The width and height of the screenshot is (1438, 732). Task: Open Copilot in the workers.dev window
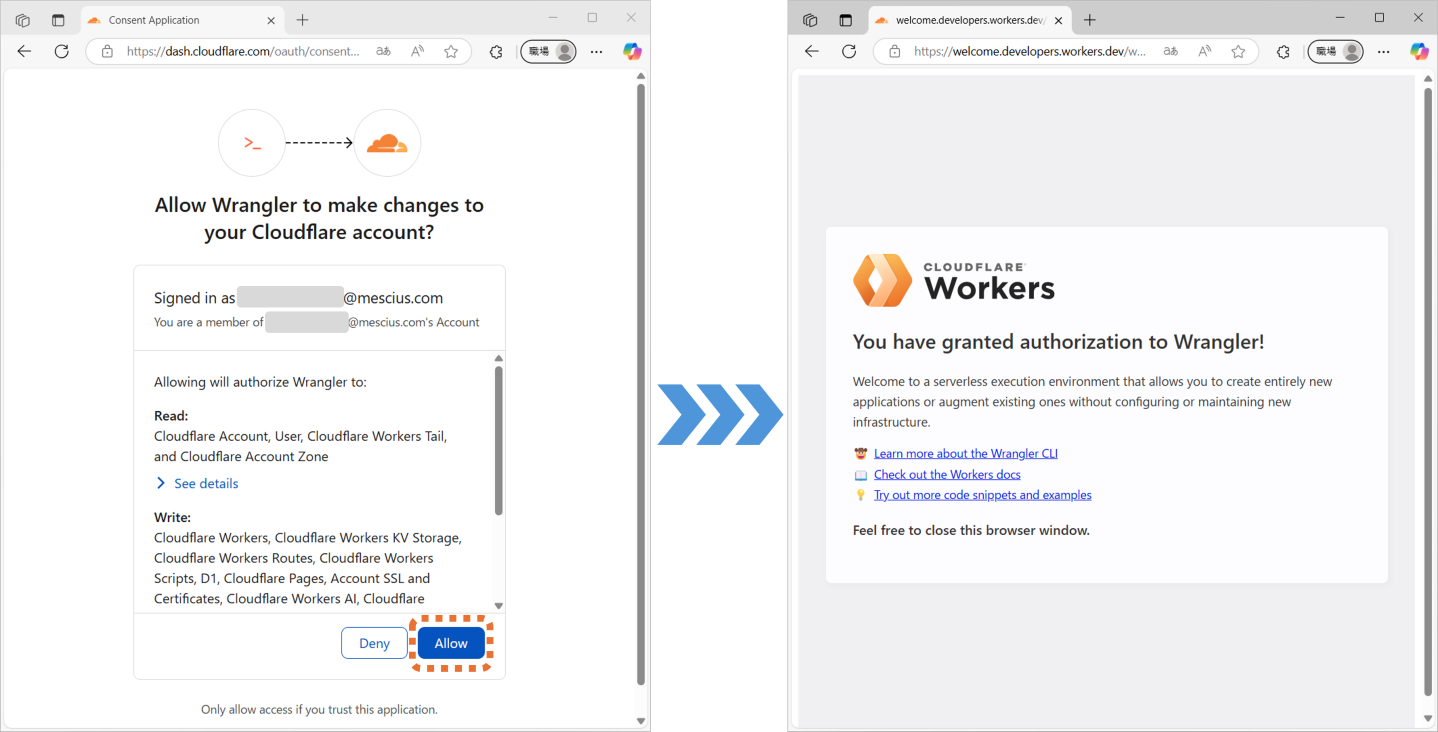(1419, 51)
